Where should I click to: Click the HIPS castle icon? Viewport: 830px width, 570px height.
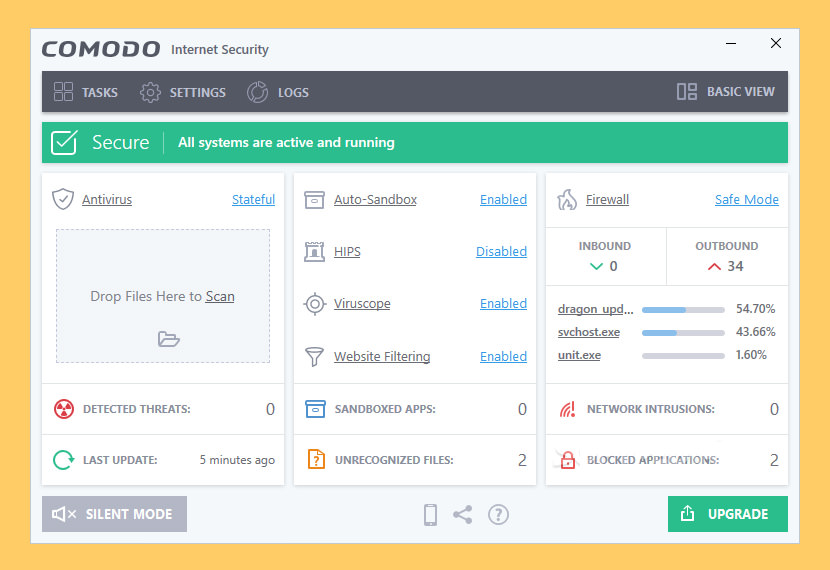coord(314,251)
